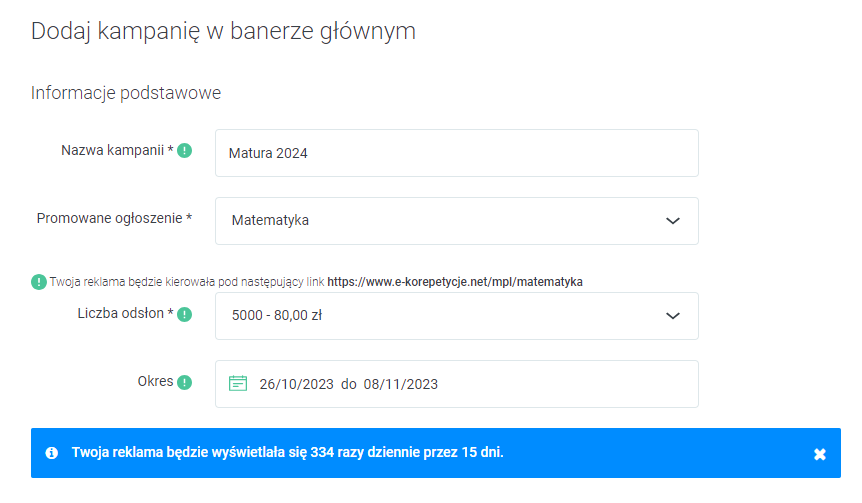
Task: Click the green info icon before the ad link notice
Action: (38, 282)
